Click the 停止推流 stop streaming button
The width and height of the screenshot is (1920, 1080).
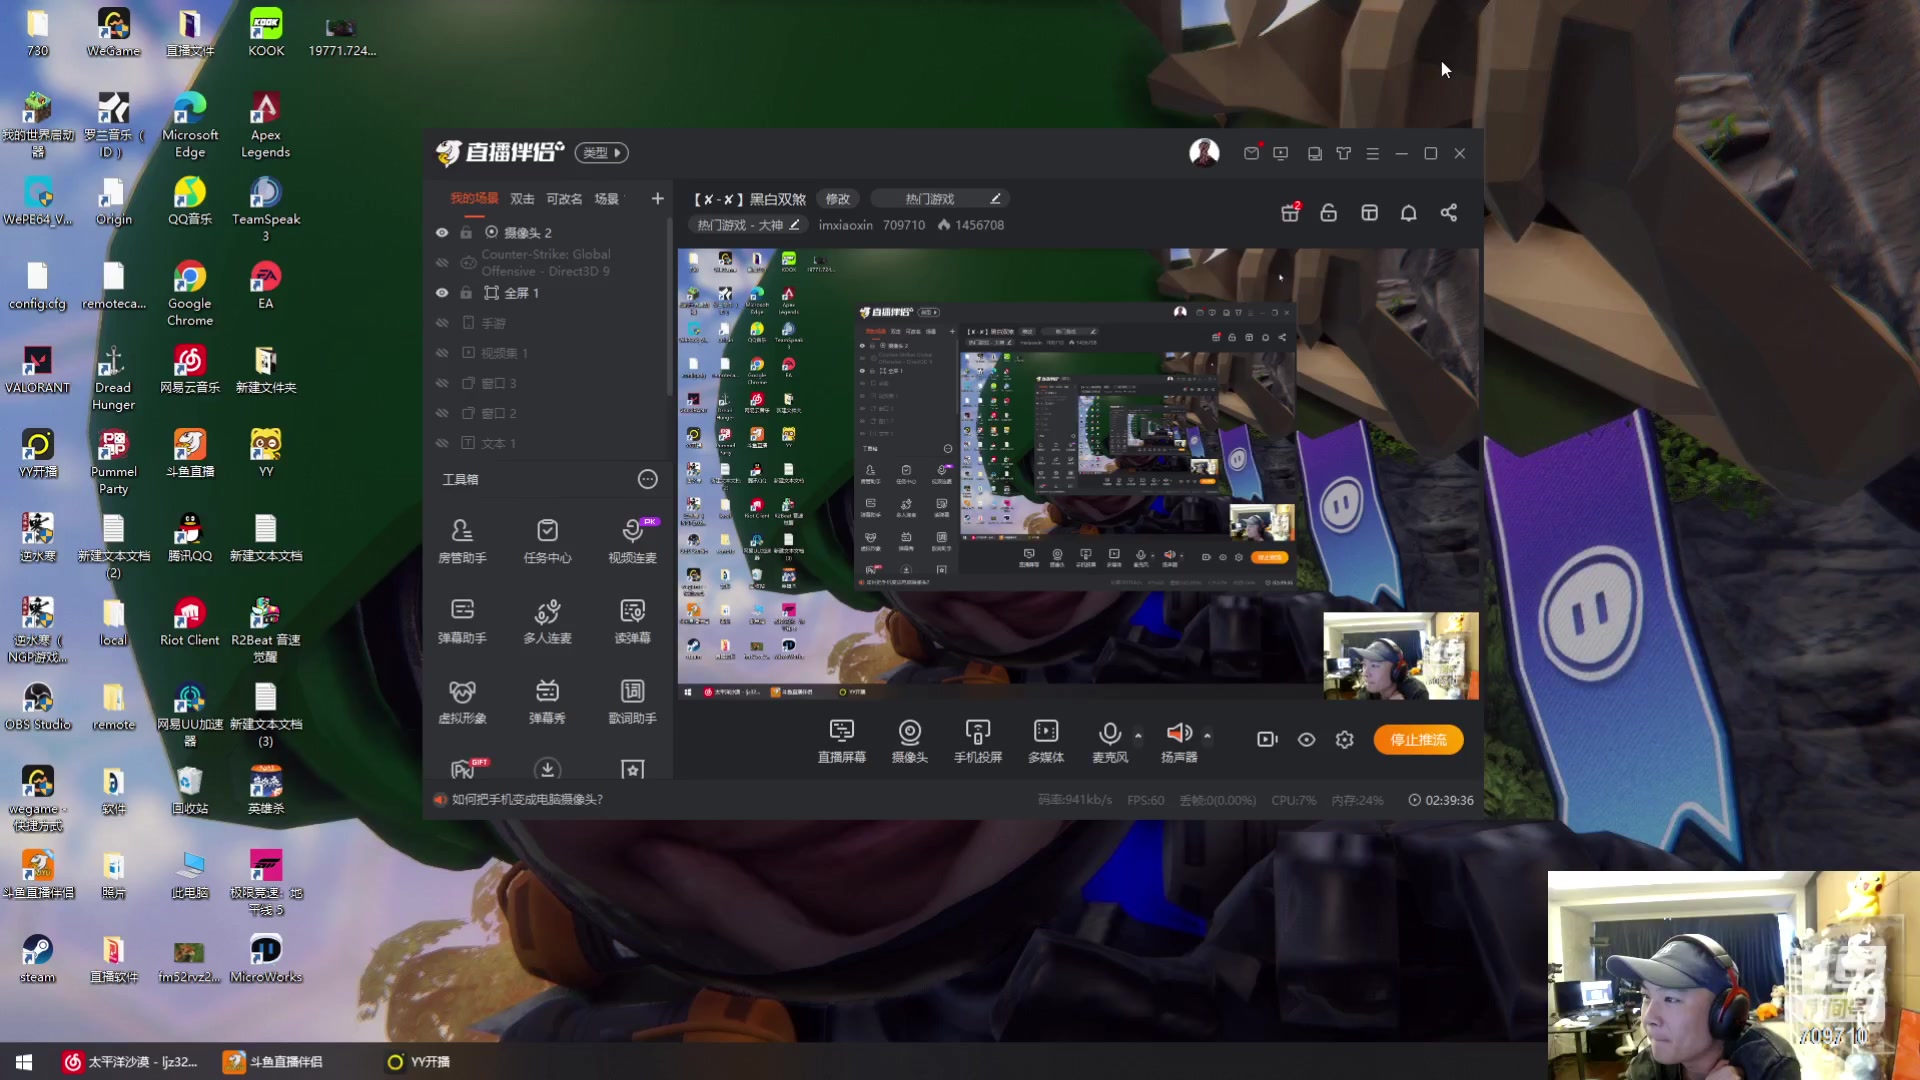[1417, 740]
